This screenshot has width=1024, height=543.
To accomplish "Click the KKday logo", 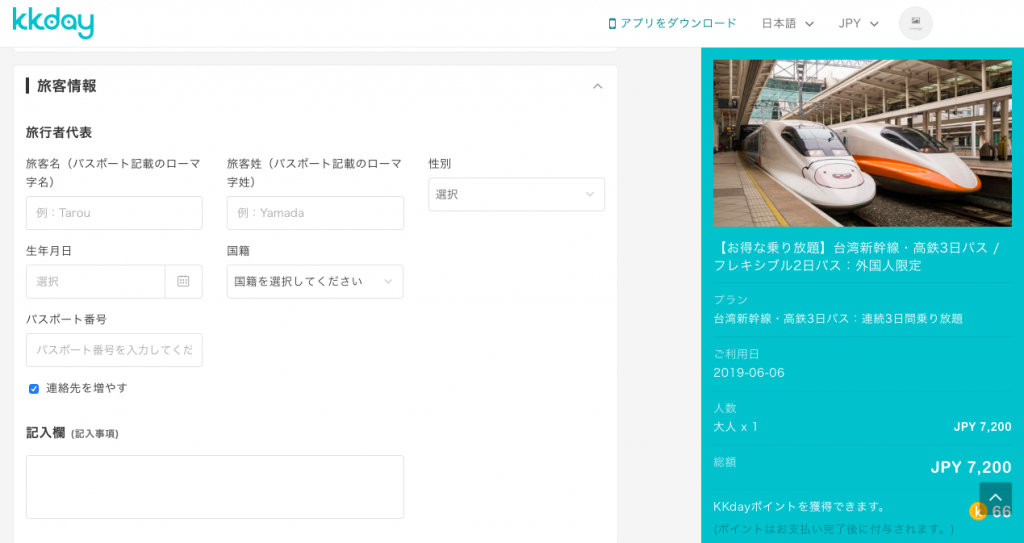I will click(x=53, y=23).
